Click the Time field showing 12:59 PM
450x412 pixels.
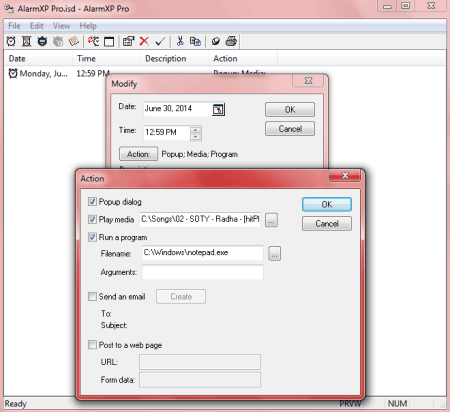pyautogui.click(x=167, y=133)
